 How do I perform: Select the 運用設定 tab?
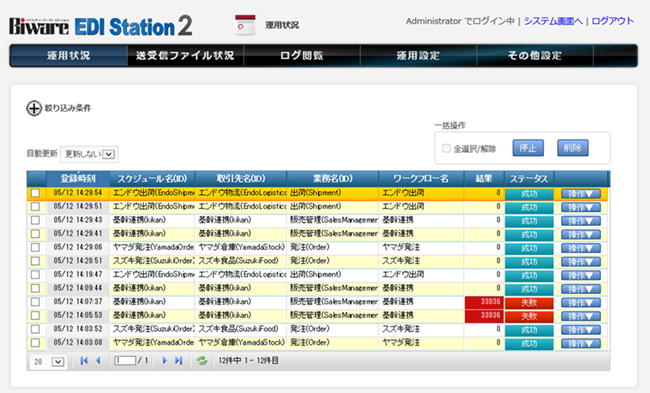click(418, 56)
